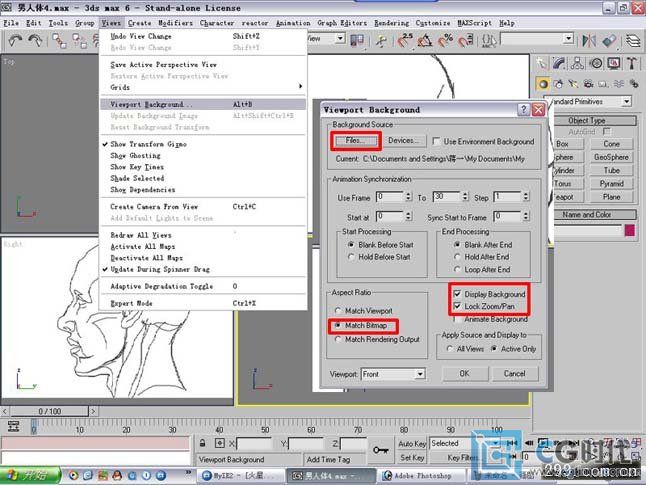Click the Align tool icon

pos(609,40)
